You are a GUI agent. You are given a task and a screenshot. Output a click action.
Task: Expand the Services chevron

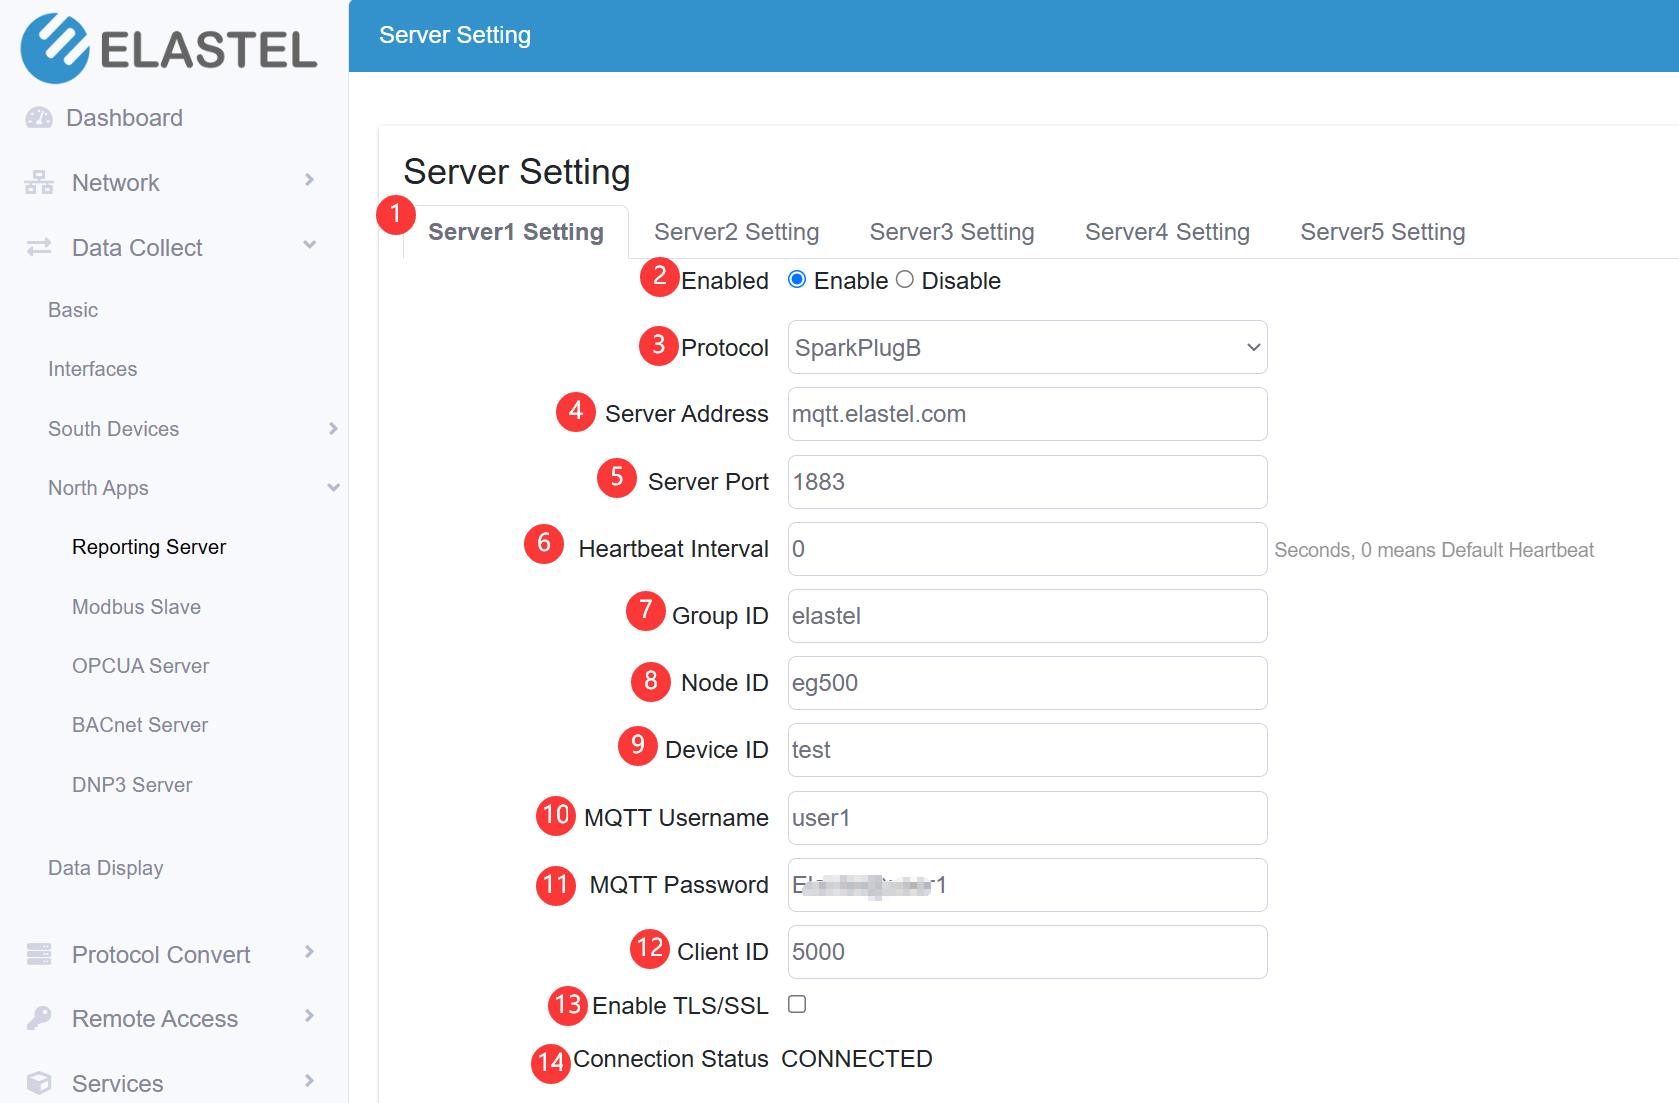(x=309, y=1081)
